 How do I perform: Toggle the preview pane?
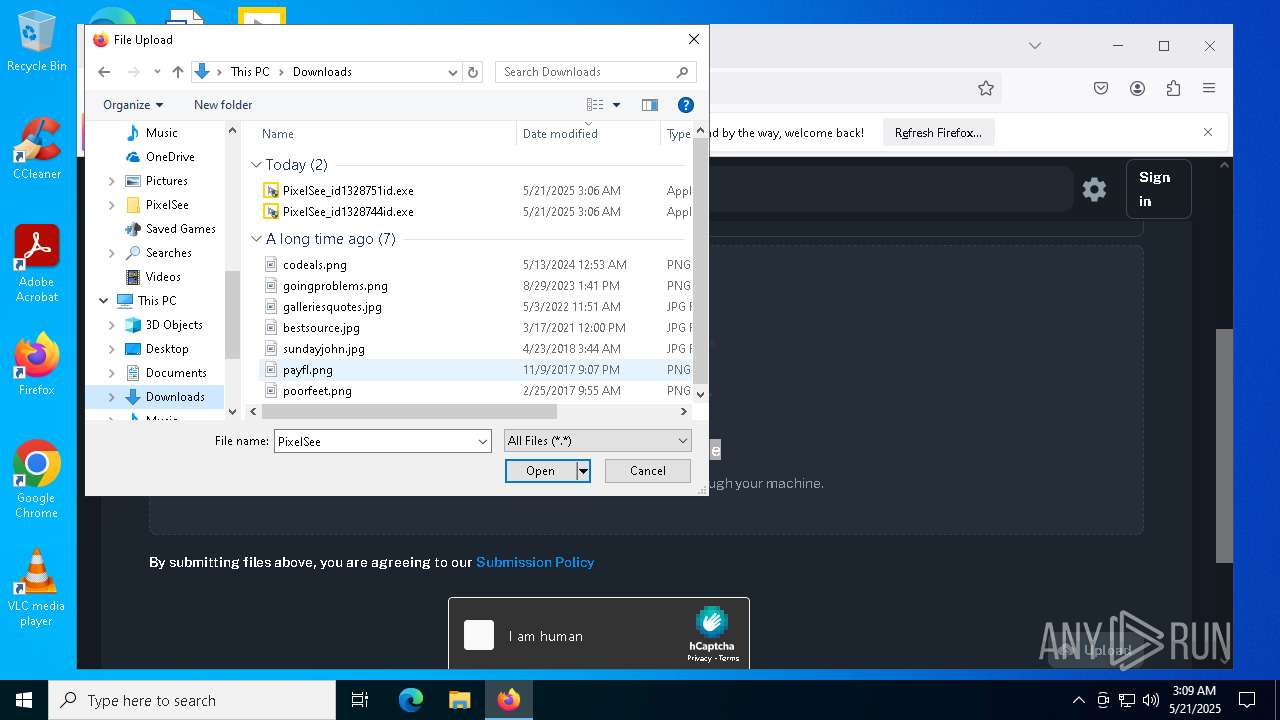[650, 105]
